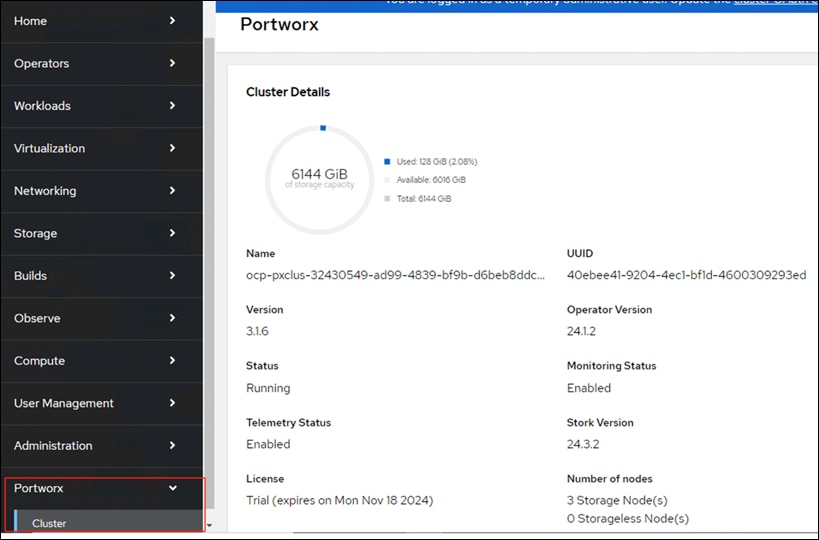819x540 pixels.
Task: Click the Trial license expiry text
Action: [x=340, y=500]
